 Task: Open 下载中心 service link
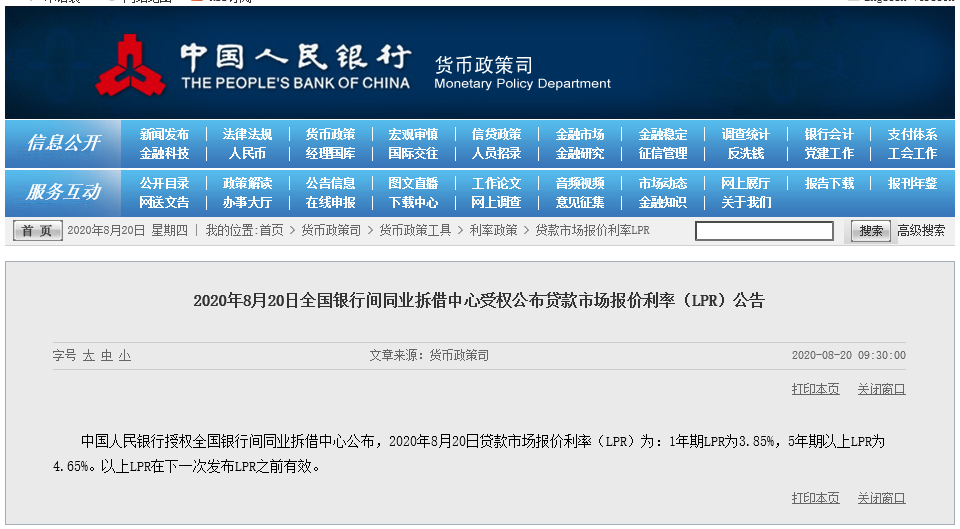click(413, 202)
